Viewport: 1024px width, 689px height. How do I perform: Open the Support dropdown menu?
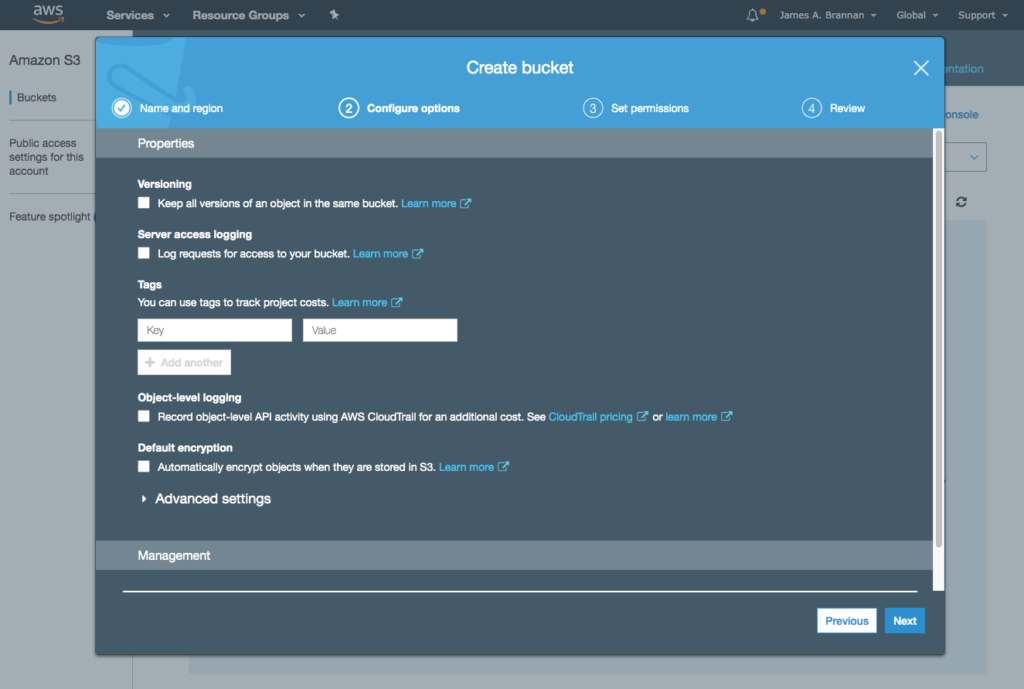click(x=983, y=15)
